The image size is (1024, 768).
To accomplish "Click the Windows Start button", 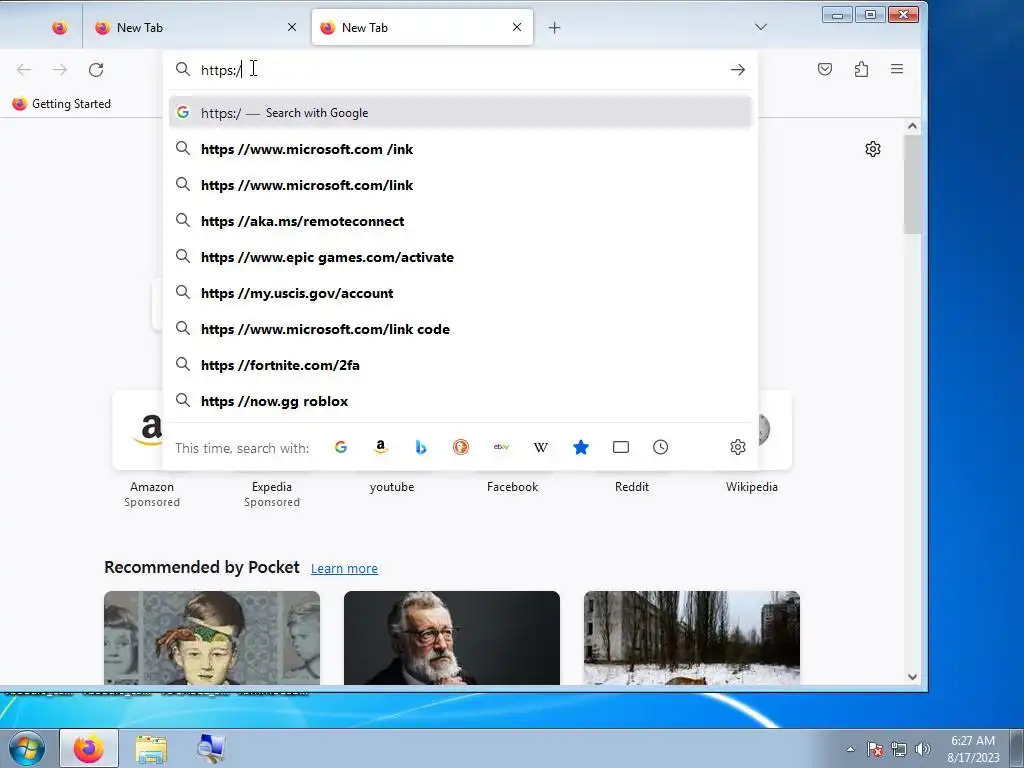I will click(25, 748).
